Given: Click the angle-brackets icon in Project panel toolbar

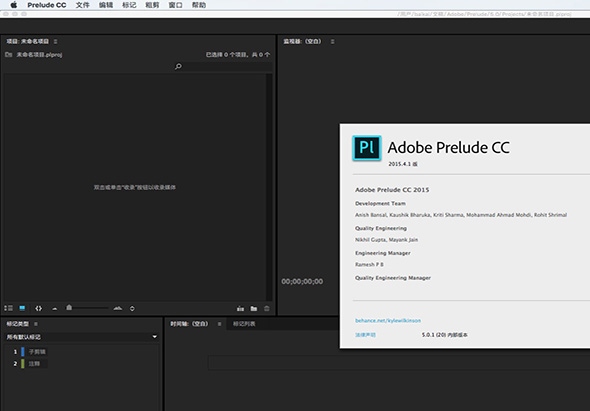Looking at the screenshot, I should click(x=38, y=308).
